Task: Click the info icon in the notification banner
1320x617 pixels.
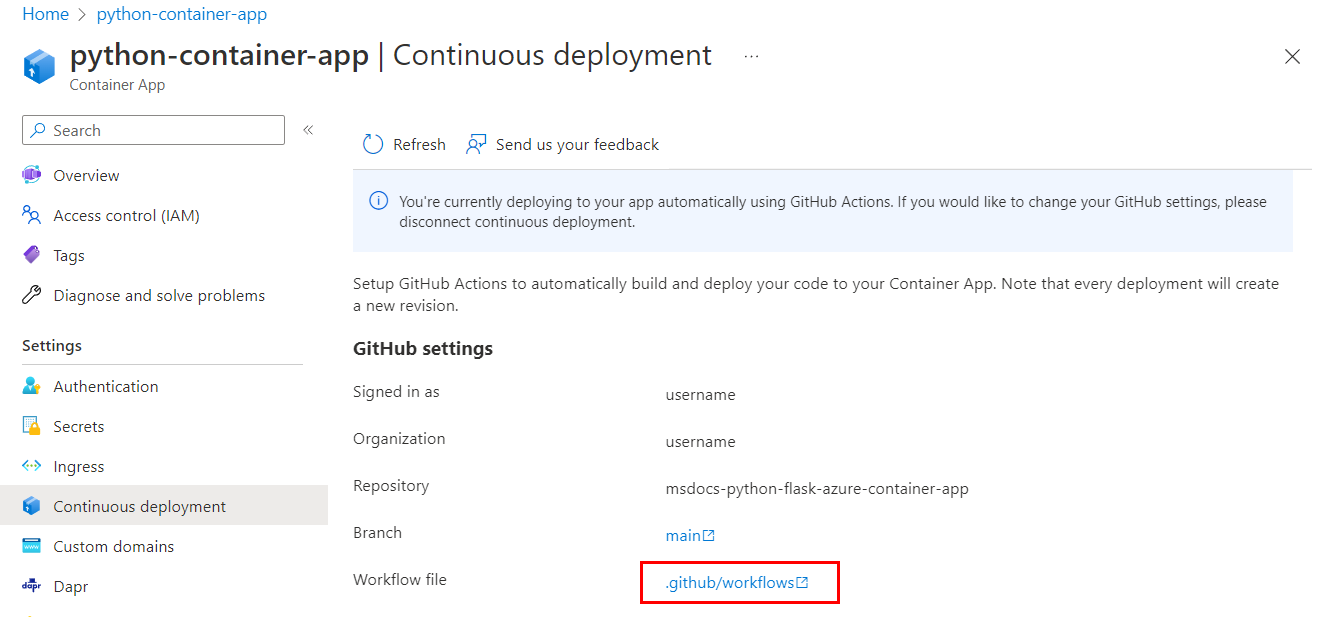Action: [378, 200]
